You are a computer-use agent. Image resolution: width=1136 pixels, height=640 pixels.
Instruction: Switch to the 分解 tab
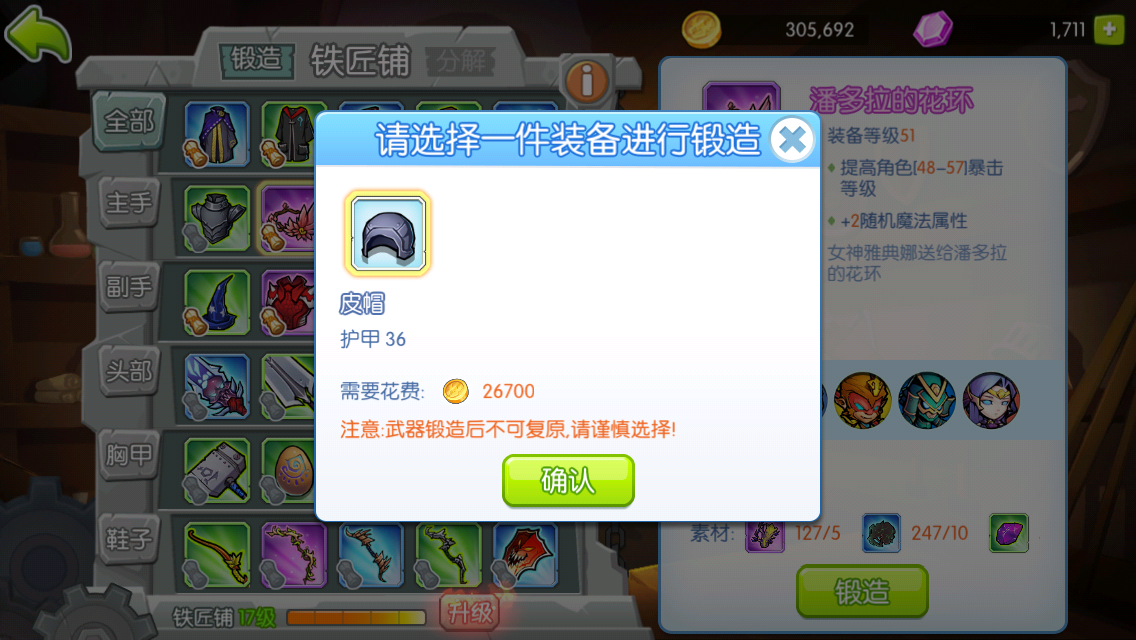[x=461, y=61]
